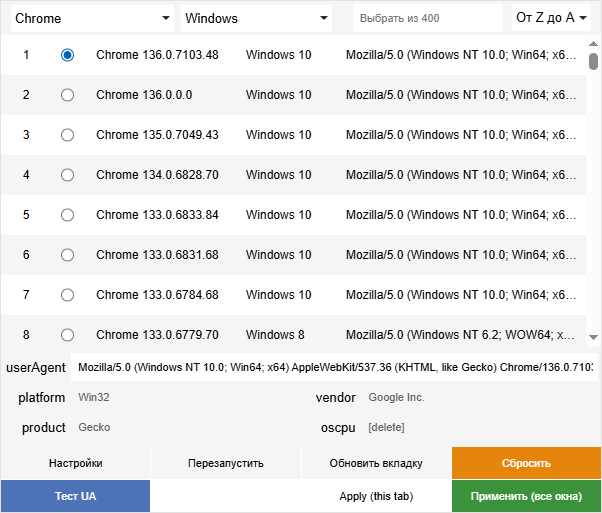Screen dimensions: 602x513
Task: Click the 'userAgent' label
Action: [x=36, y=368]
